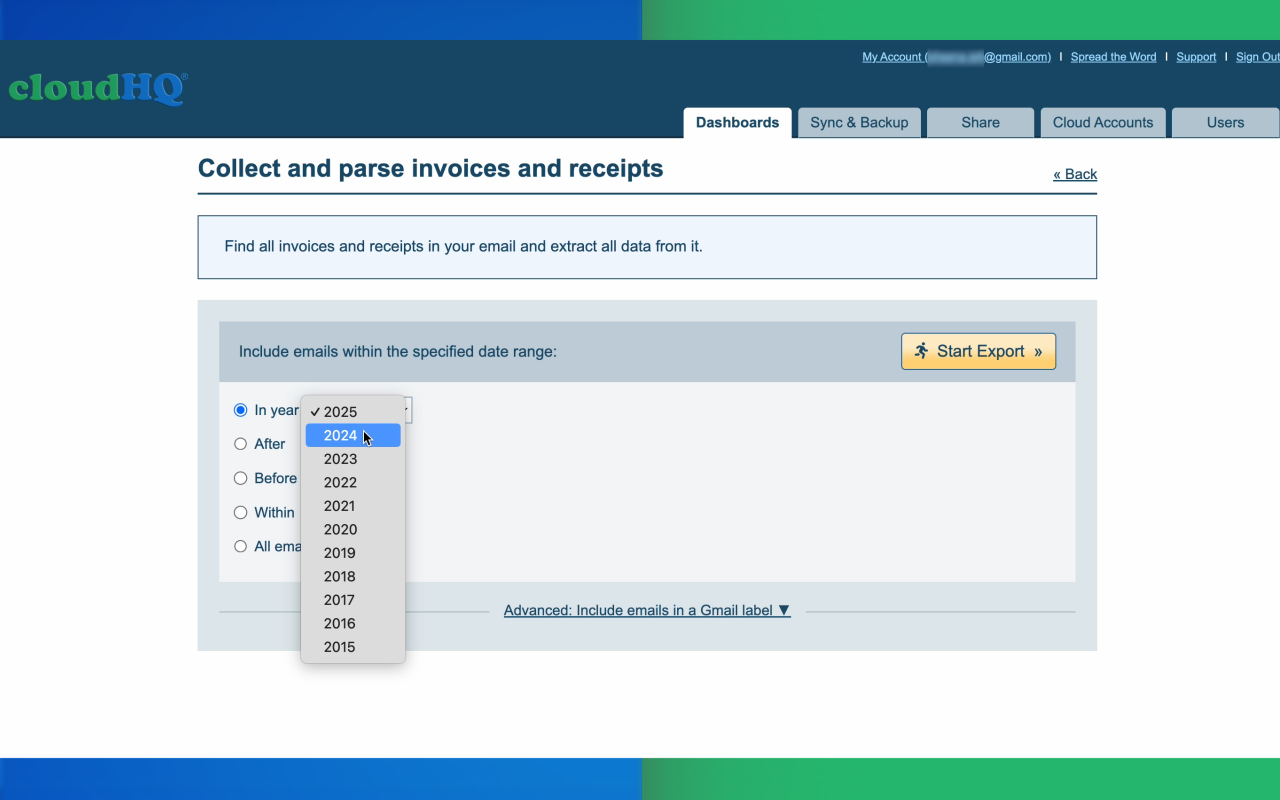Go to the Cloud Accounts tab

click(1103, 123)
